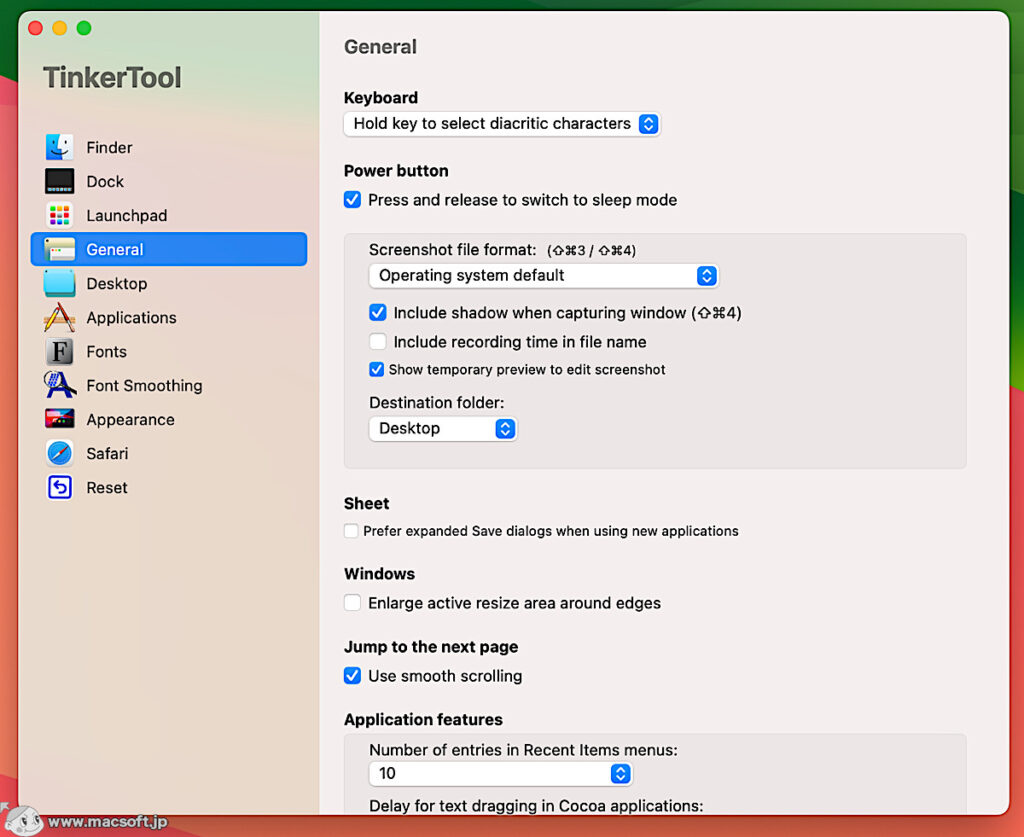
Task: Open the Recent Items entries count dropdown
Action: (622, 773)
